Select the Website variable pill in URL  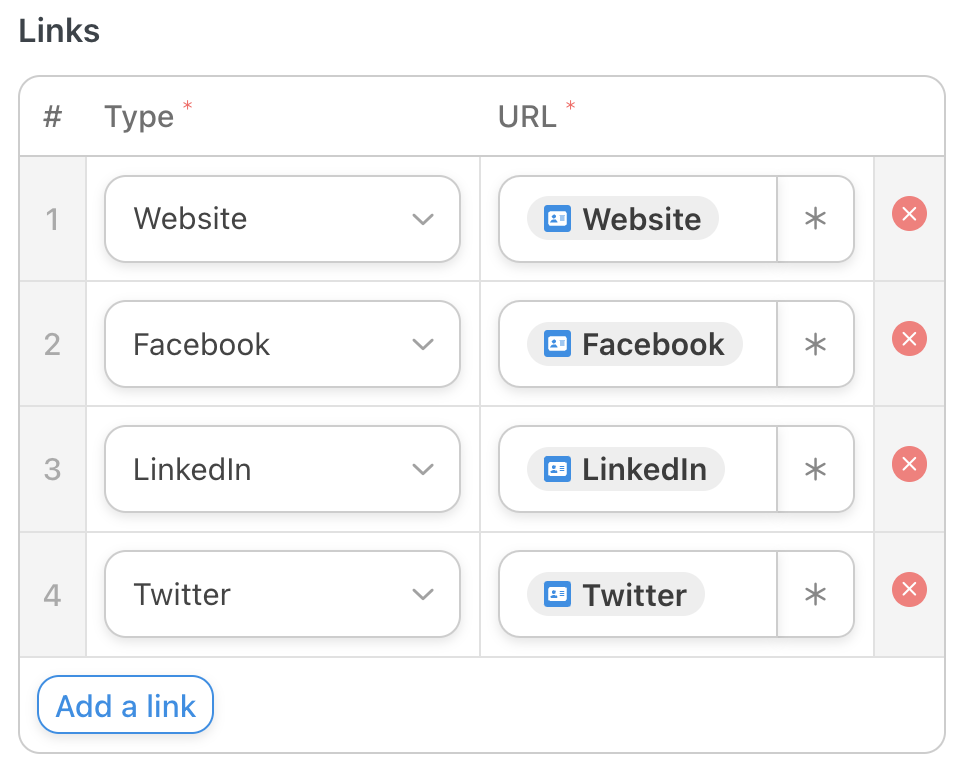pos(622,219)
